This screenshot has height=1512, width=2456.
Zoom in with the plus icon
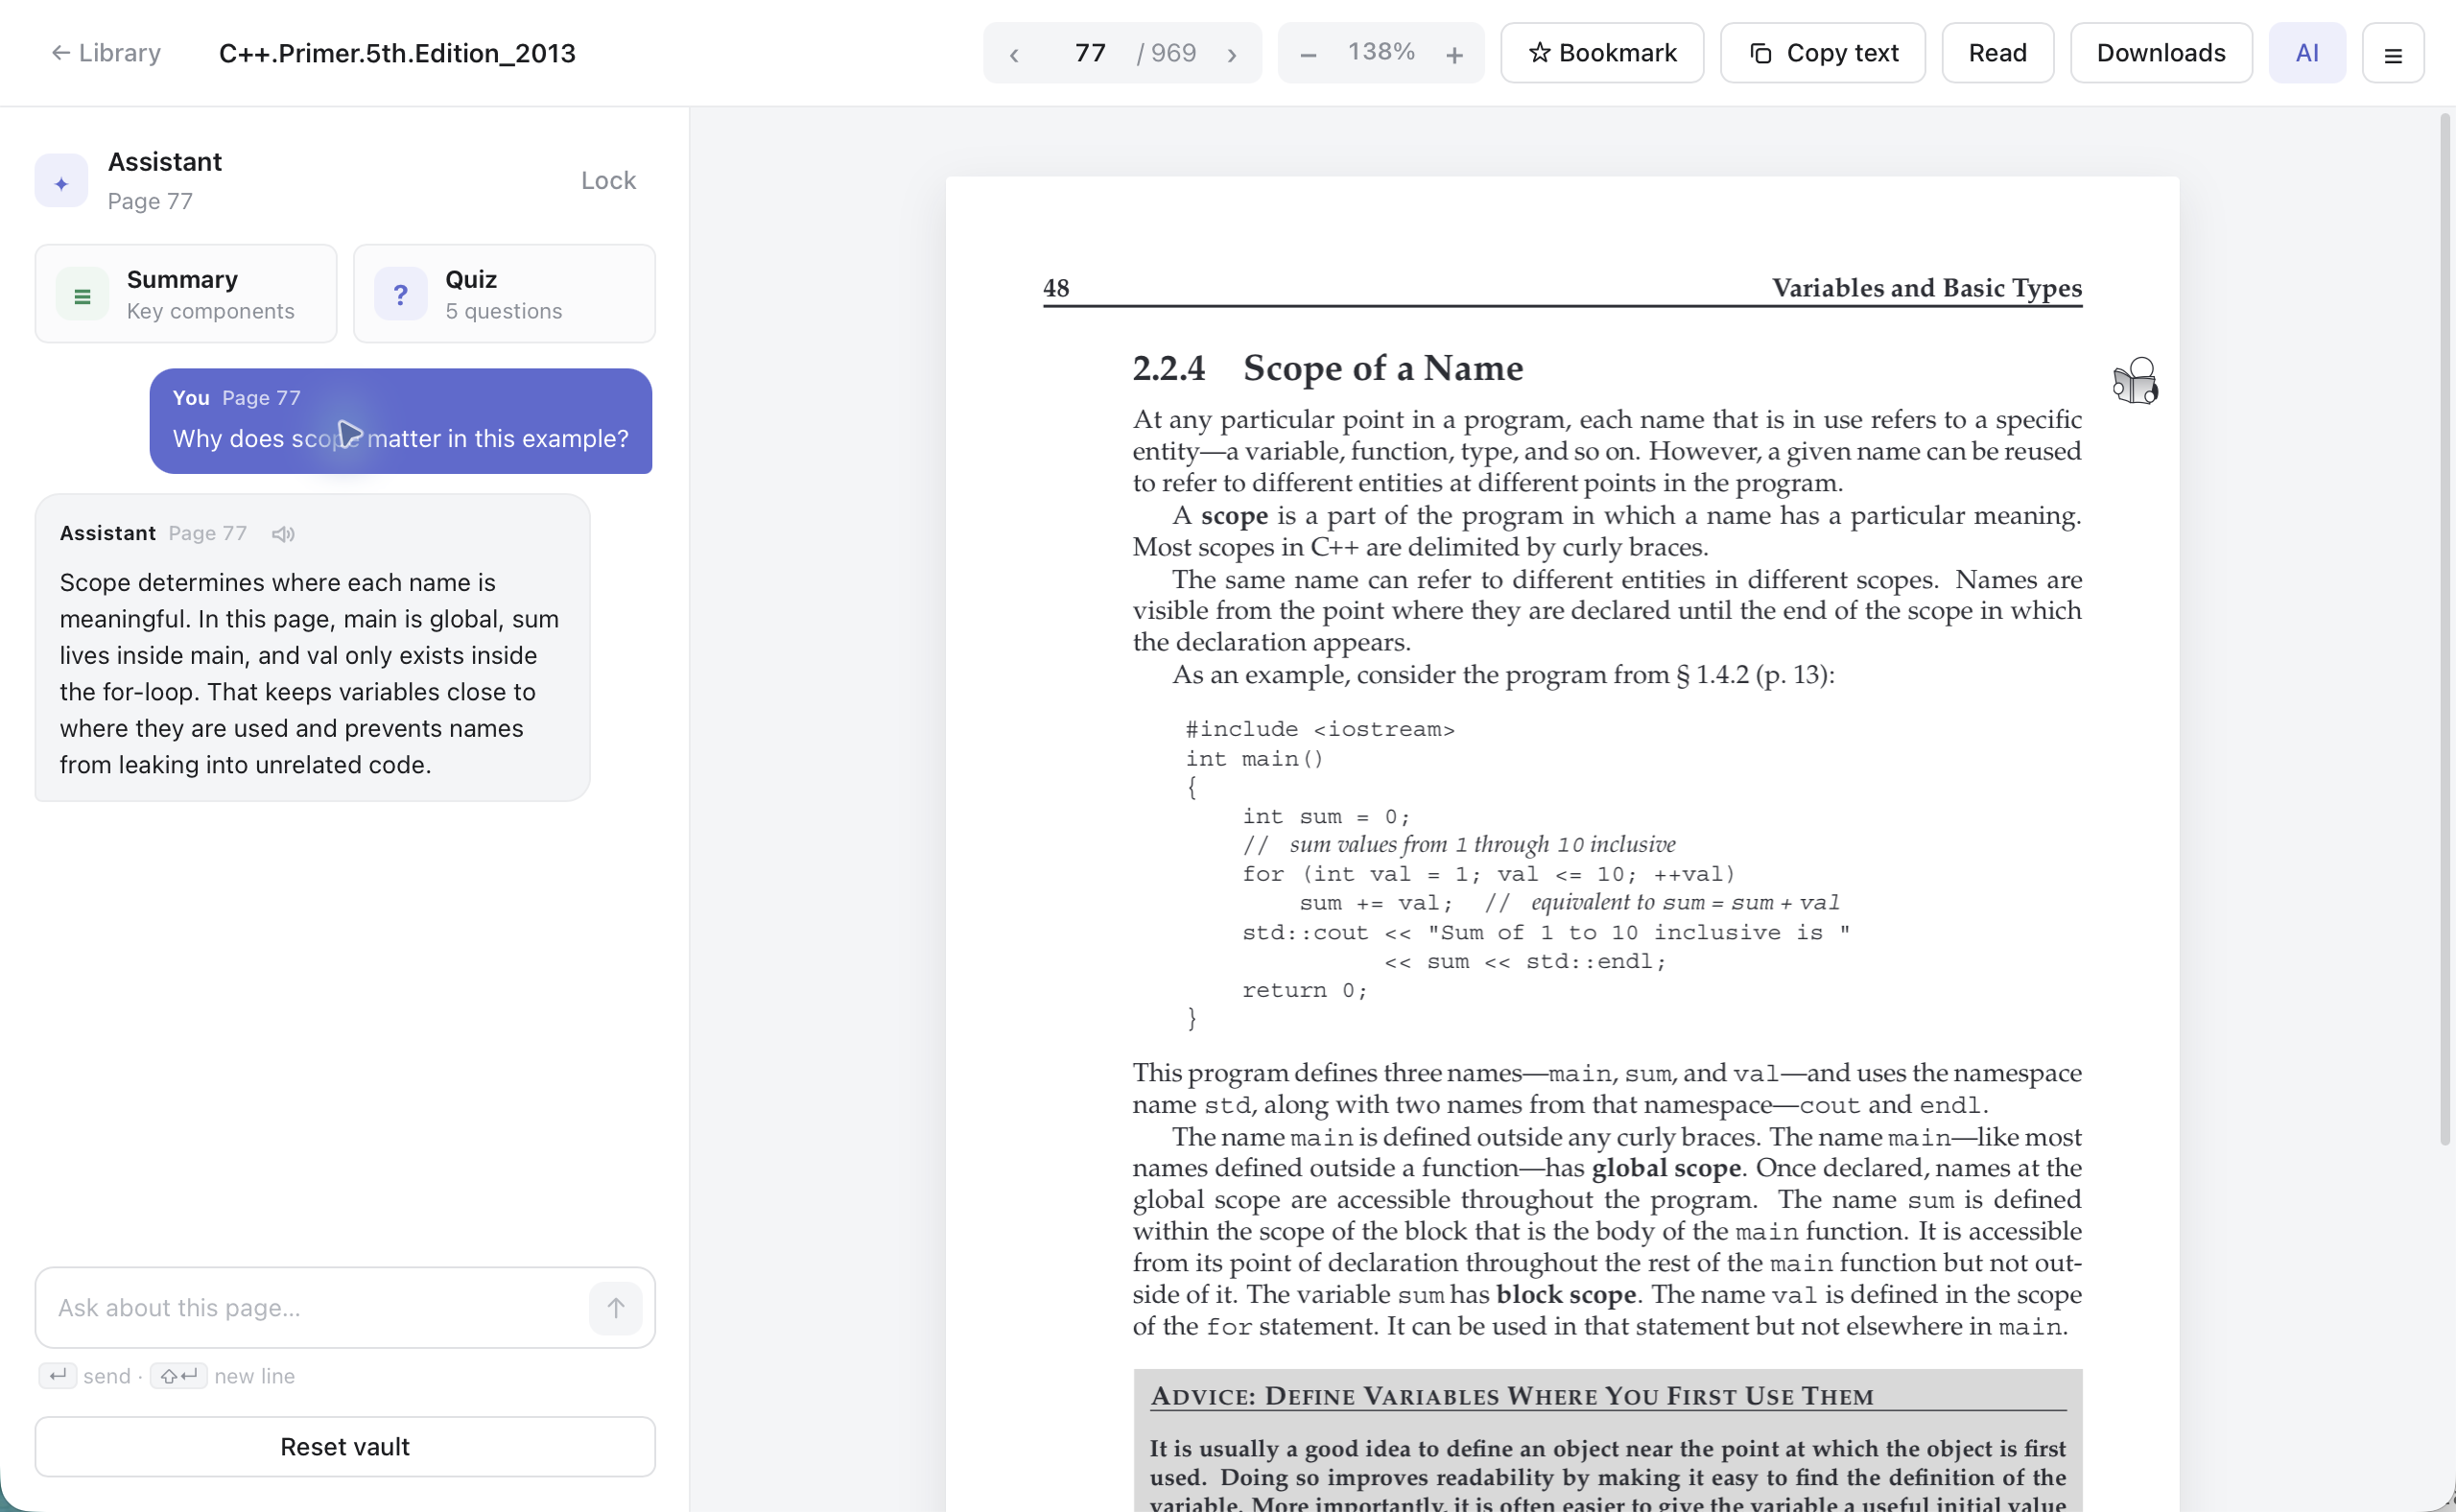coord(1455,54)
